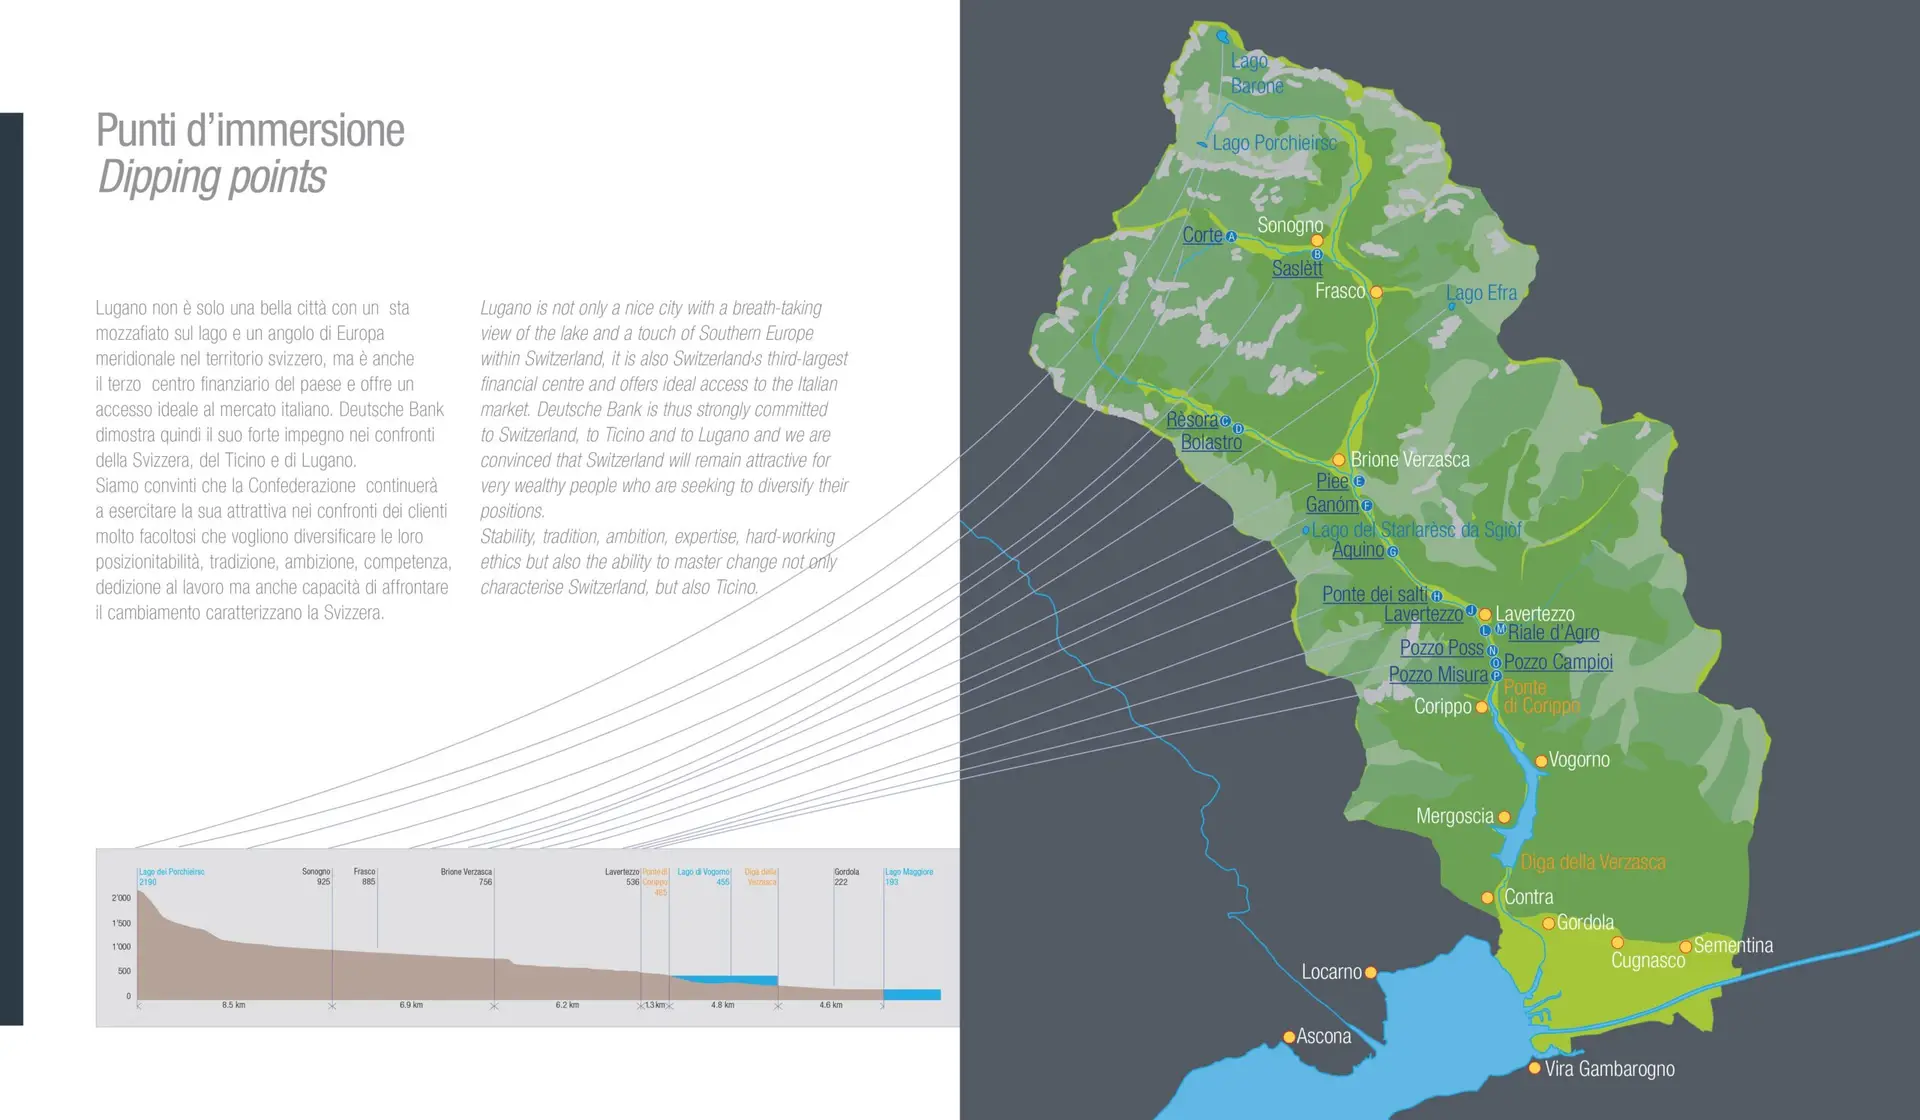Click marker H at Ponte dei salti

point(1436,596)
